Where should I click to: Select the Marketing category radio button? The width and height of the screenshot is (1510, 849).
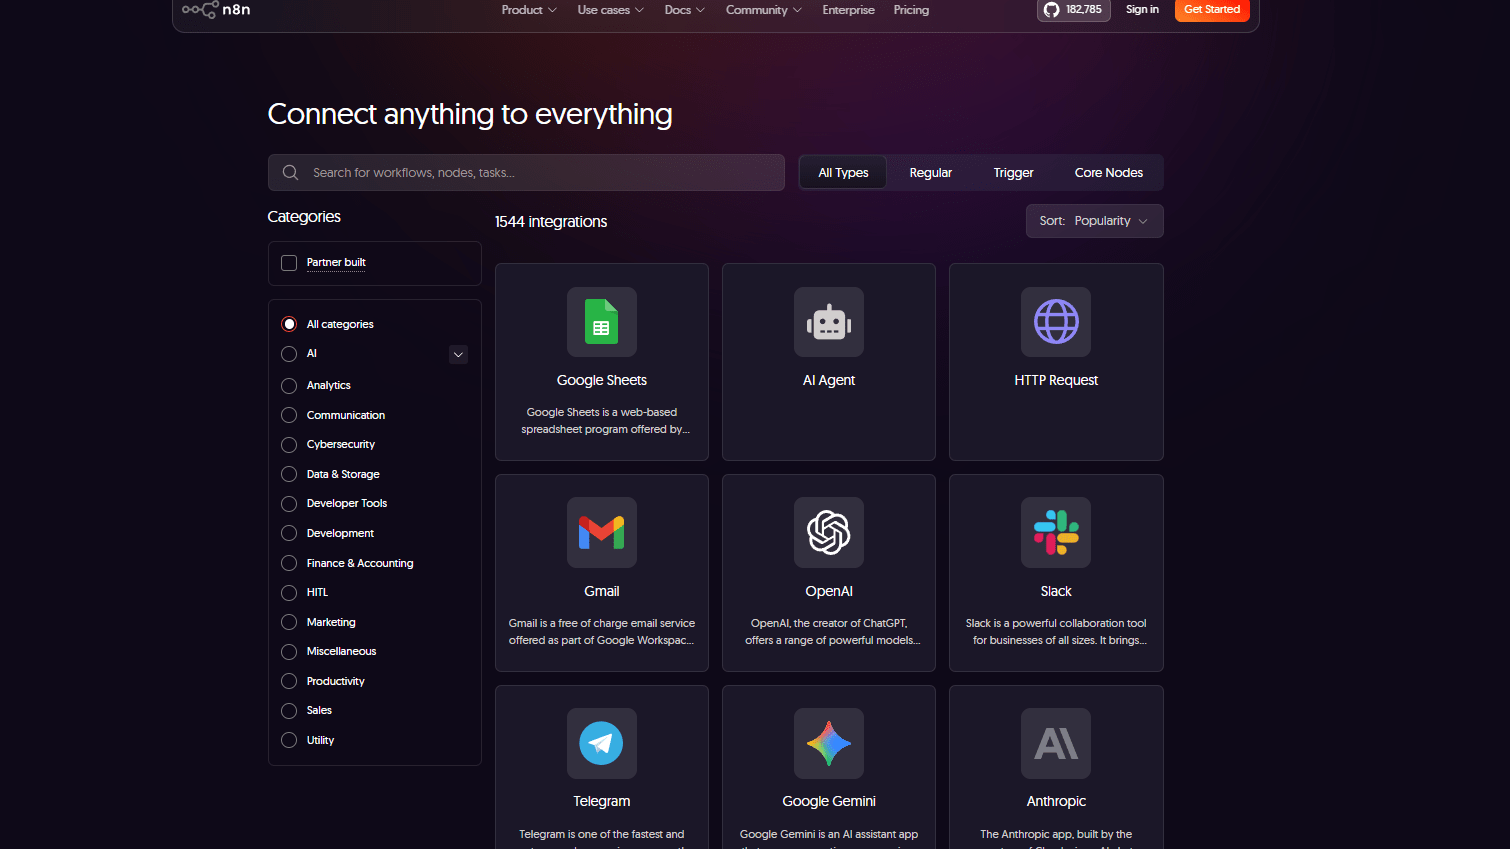[x=289, y=622]
